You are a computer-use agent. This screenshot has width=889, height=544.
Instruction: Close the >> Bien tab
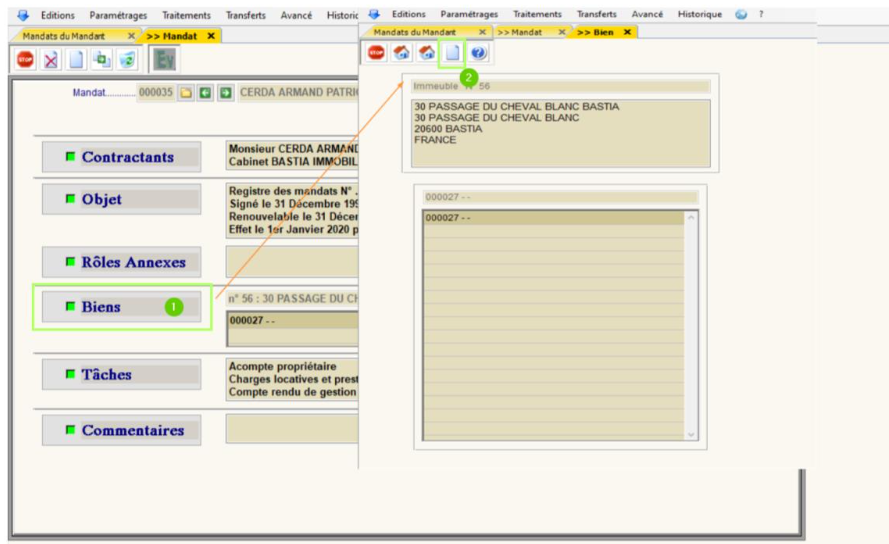[627, 32]
